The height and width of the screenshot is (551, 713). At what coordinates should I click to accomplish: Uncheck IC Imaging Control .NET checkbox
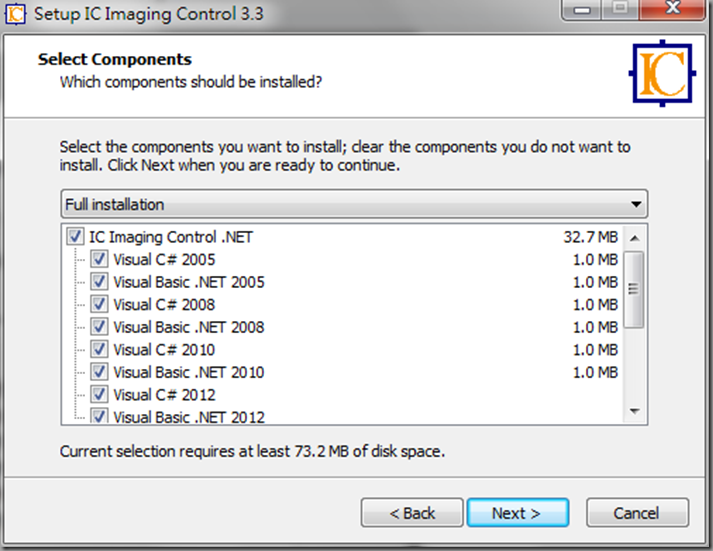(x=75, y=237)
